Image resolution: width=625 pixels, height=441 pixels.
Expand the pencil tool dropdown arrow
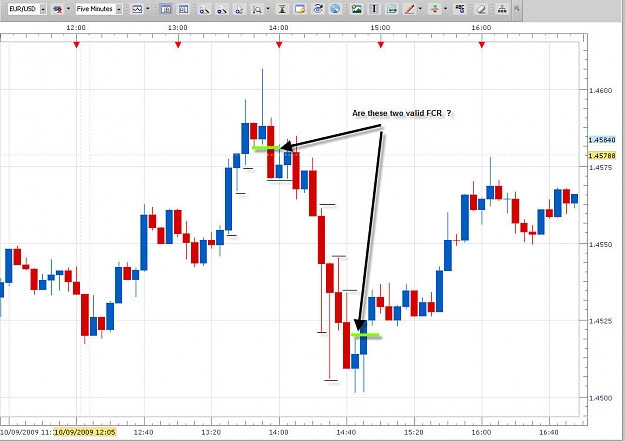tap(420, 9)
